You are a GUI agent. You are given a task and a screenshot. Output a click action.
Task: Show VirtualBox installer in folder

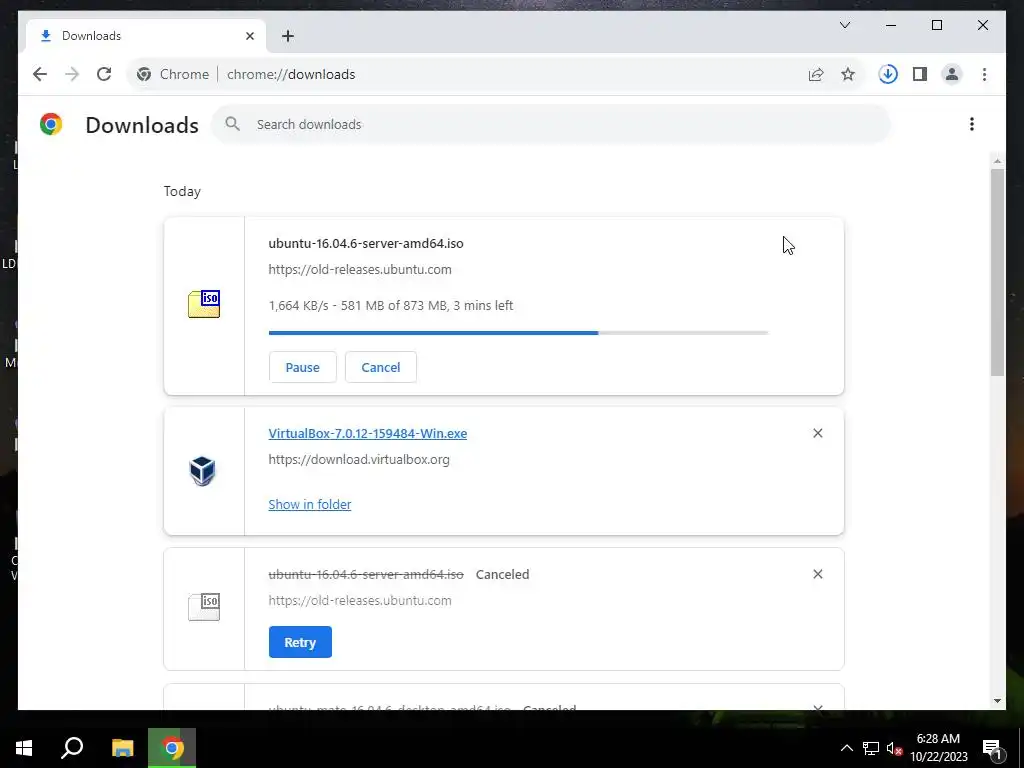click(x=310, y=504)
